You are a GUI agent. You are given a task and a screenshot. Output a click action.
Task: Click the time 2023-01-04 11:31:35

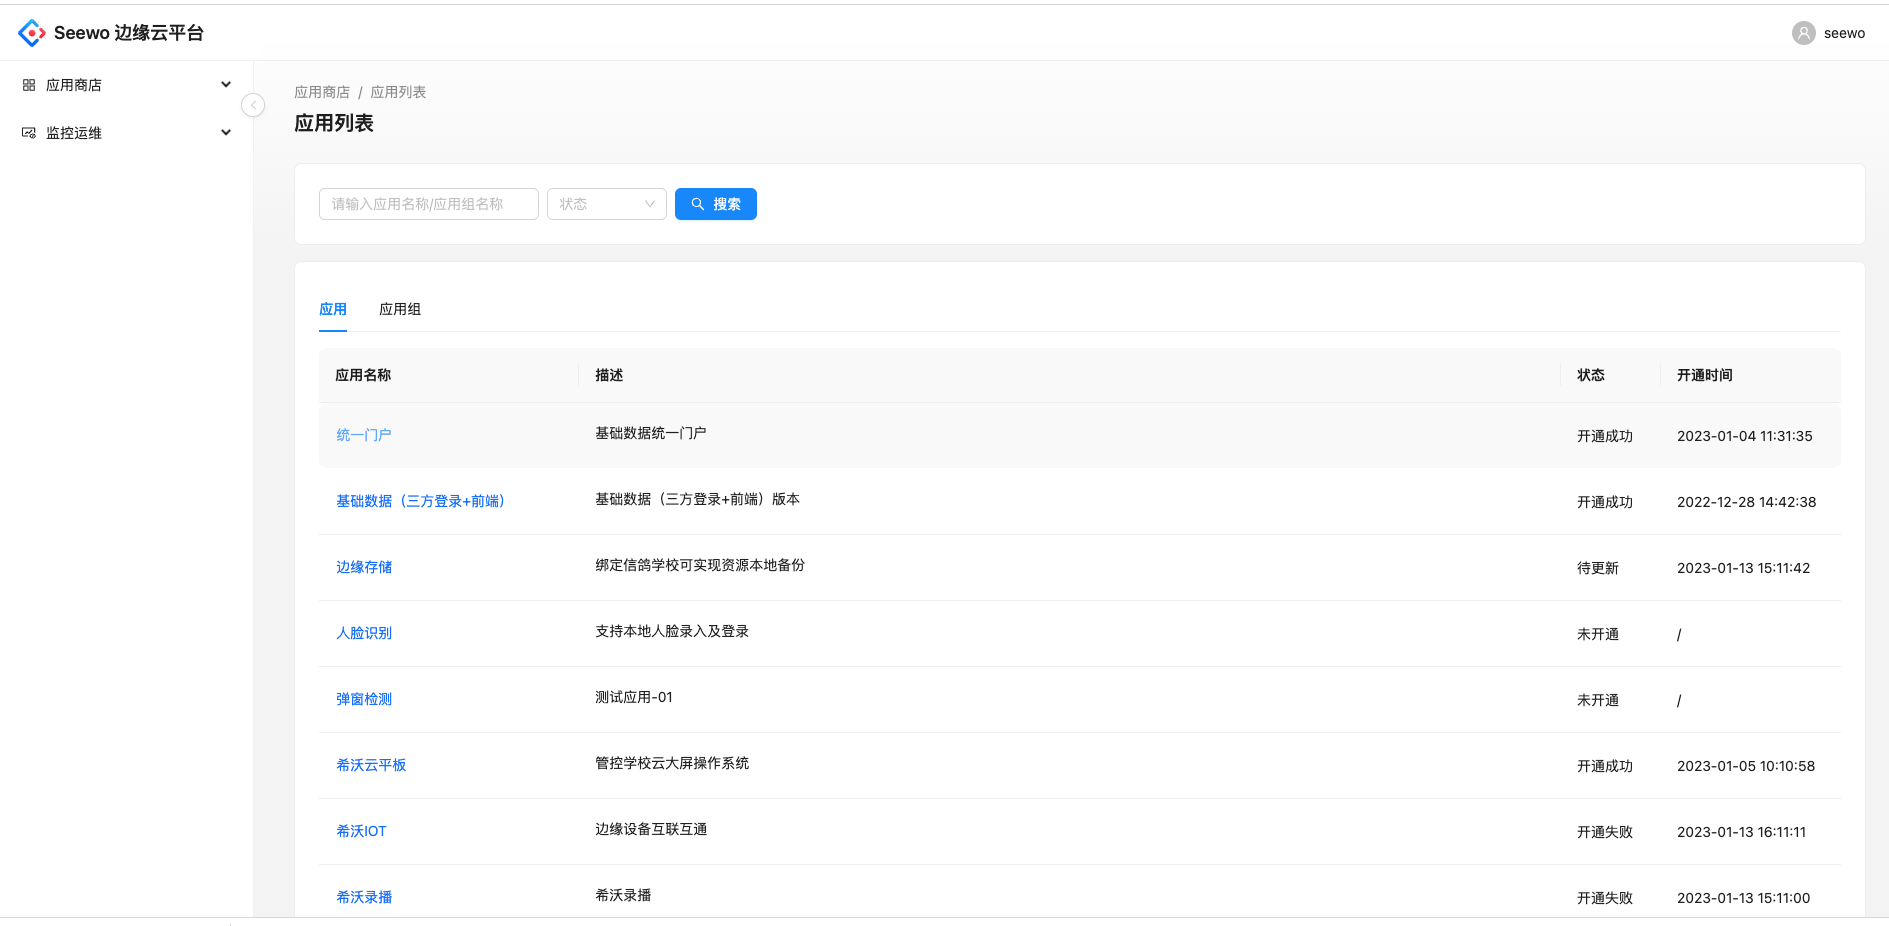1745,436
